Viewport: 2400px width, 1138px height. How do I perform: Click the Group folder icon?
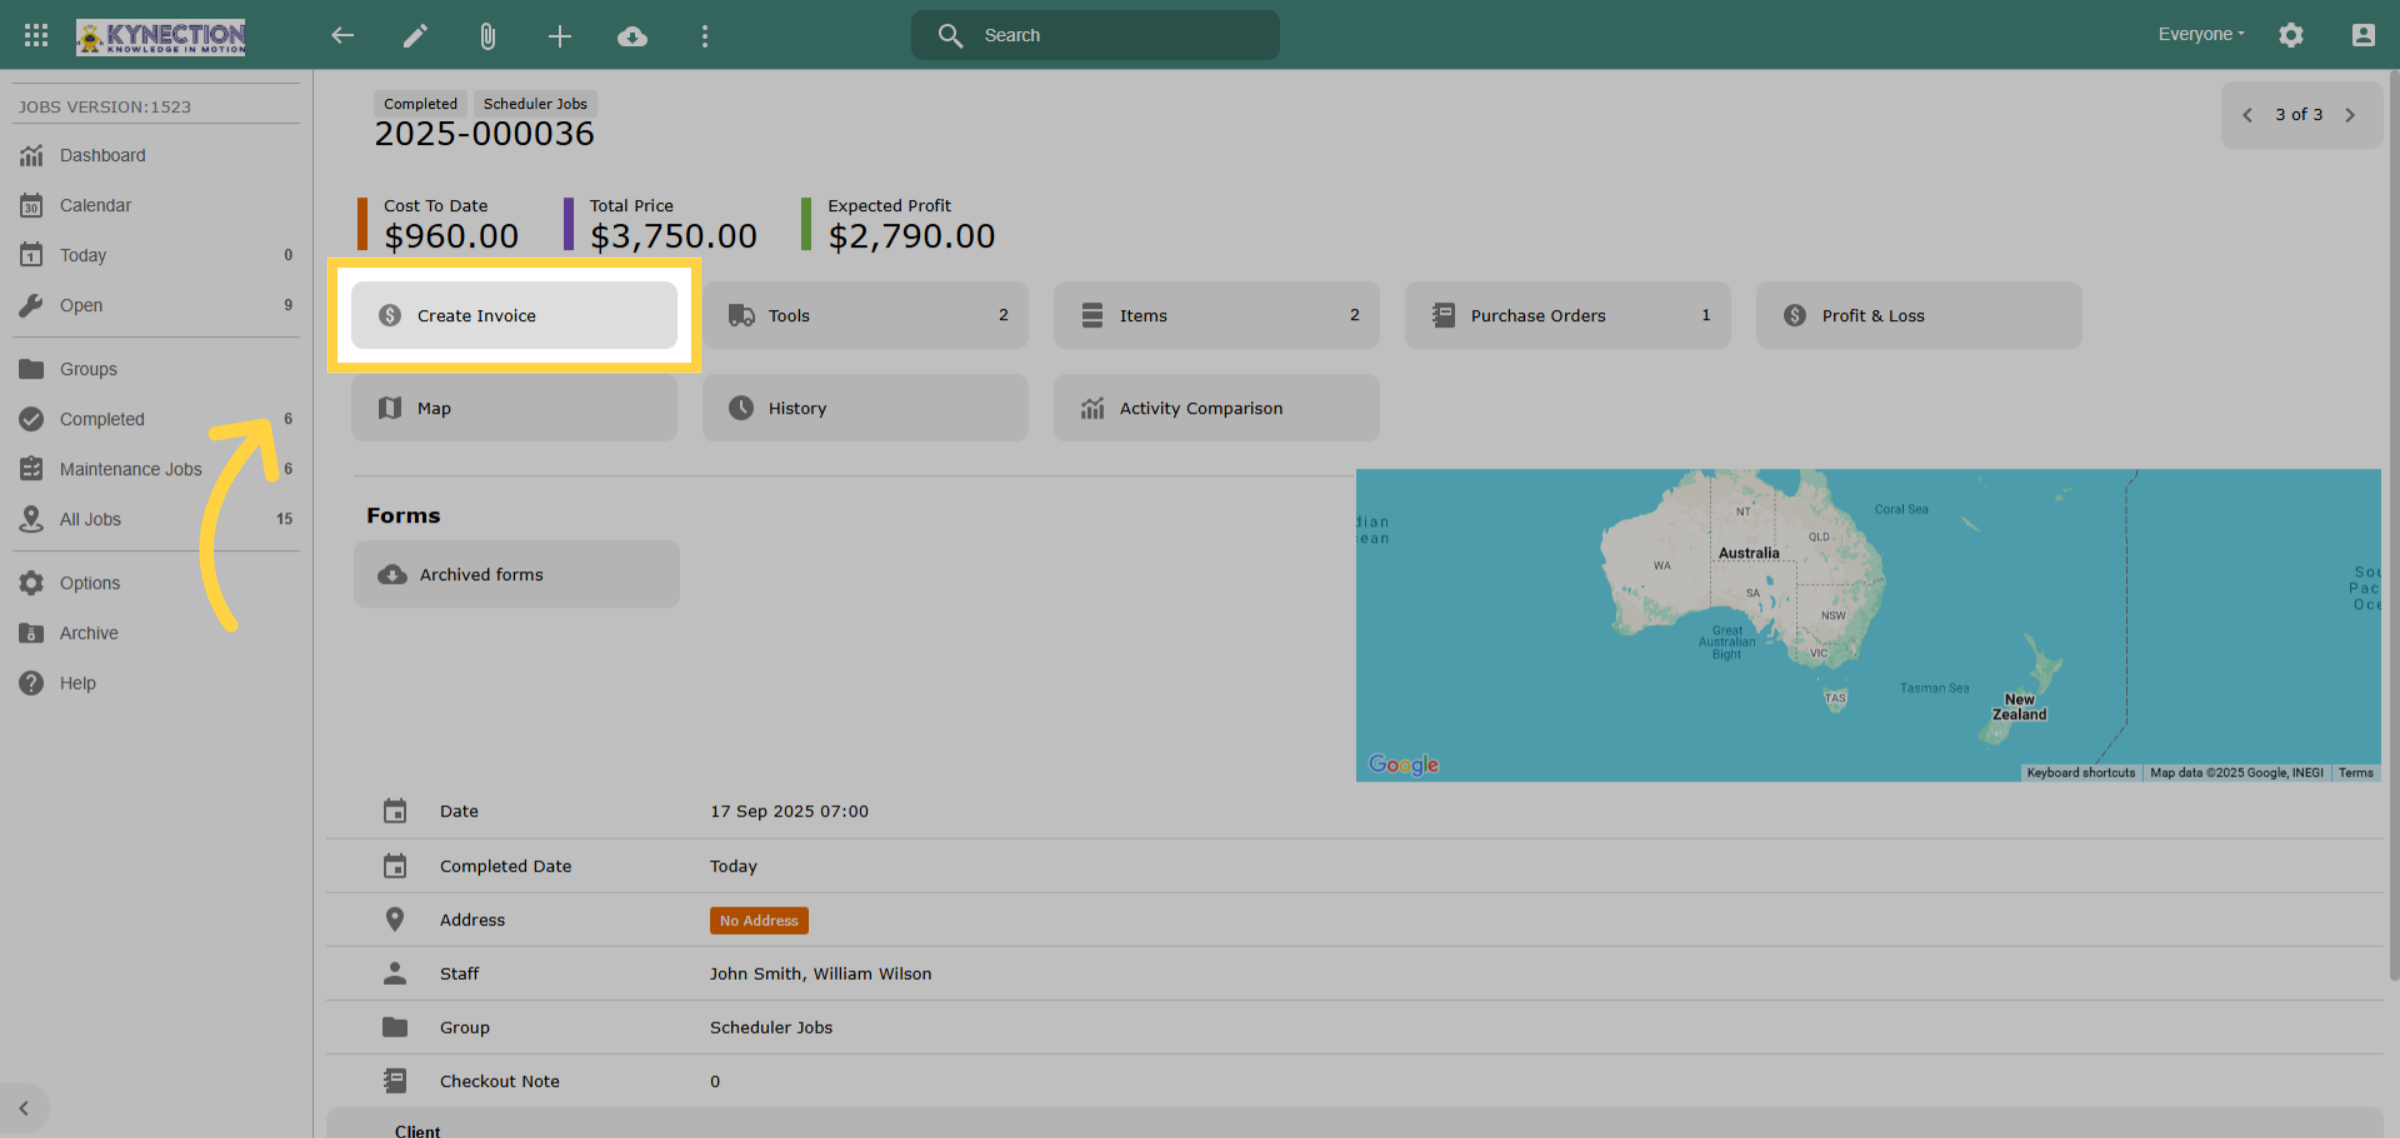tap(395, 1027)
